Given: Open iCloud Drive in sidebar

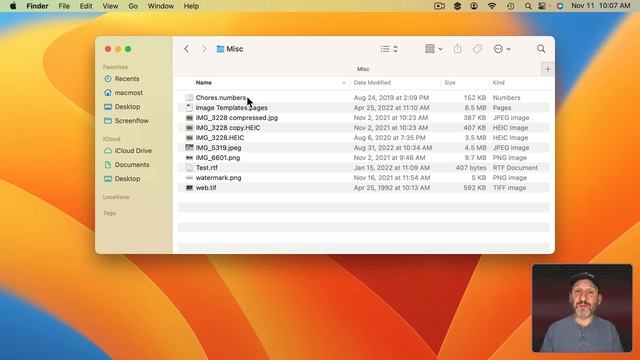Looking at the screenshot, I should click(133, 151).
